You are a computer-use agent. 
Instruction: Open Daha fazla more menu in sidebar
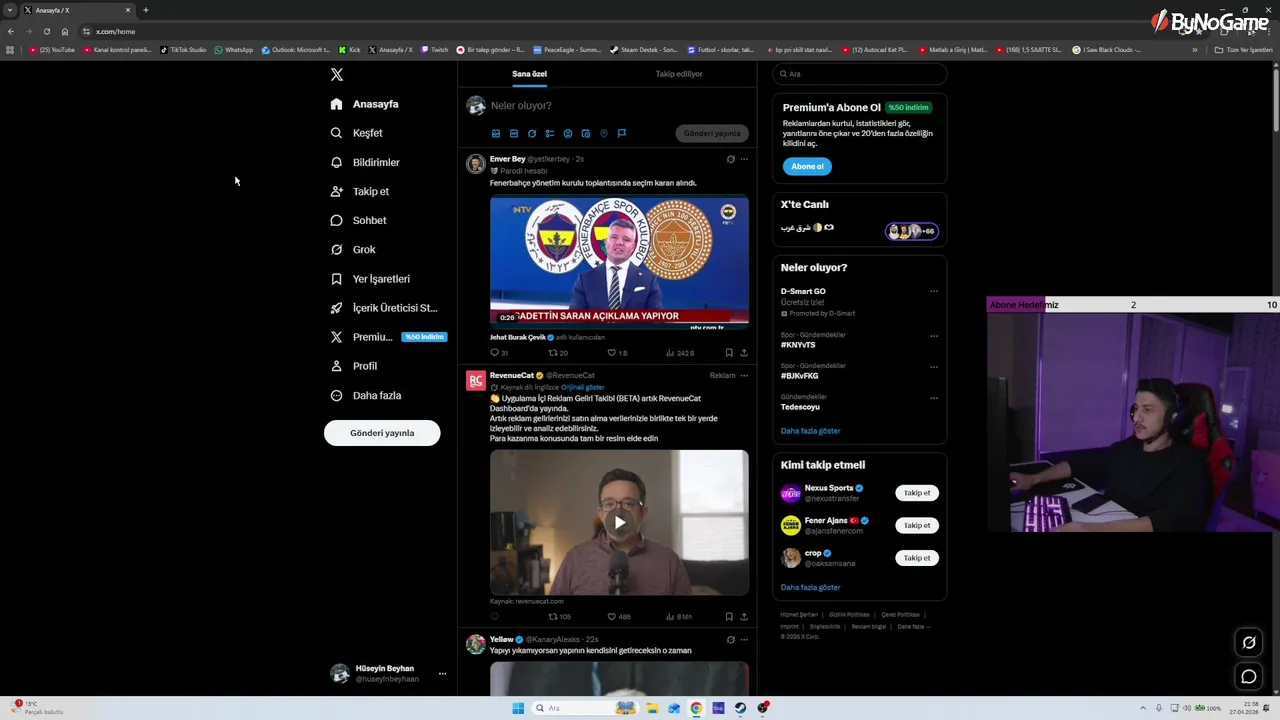click(x=366, y=396)
